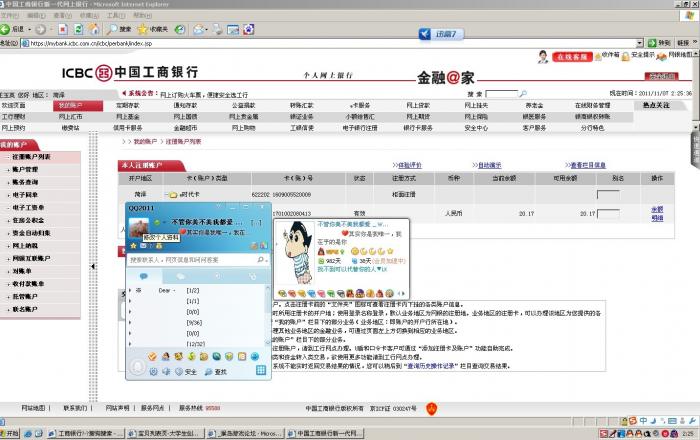Click the 网站地图 footer link
Image resolution: width=700 pixels, height=440 pixels.
[x=33, y=408]
